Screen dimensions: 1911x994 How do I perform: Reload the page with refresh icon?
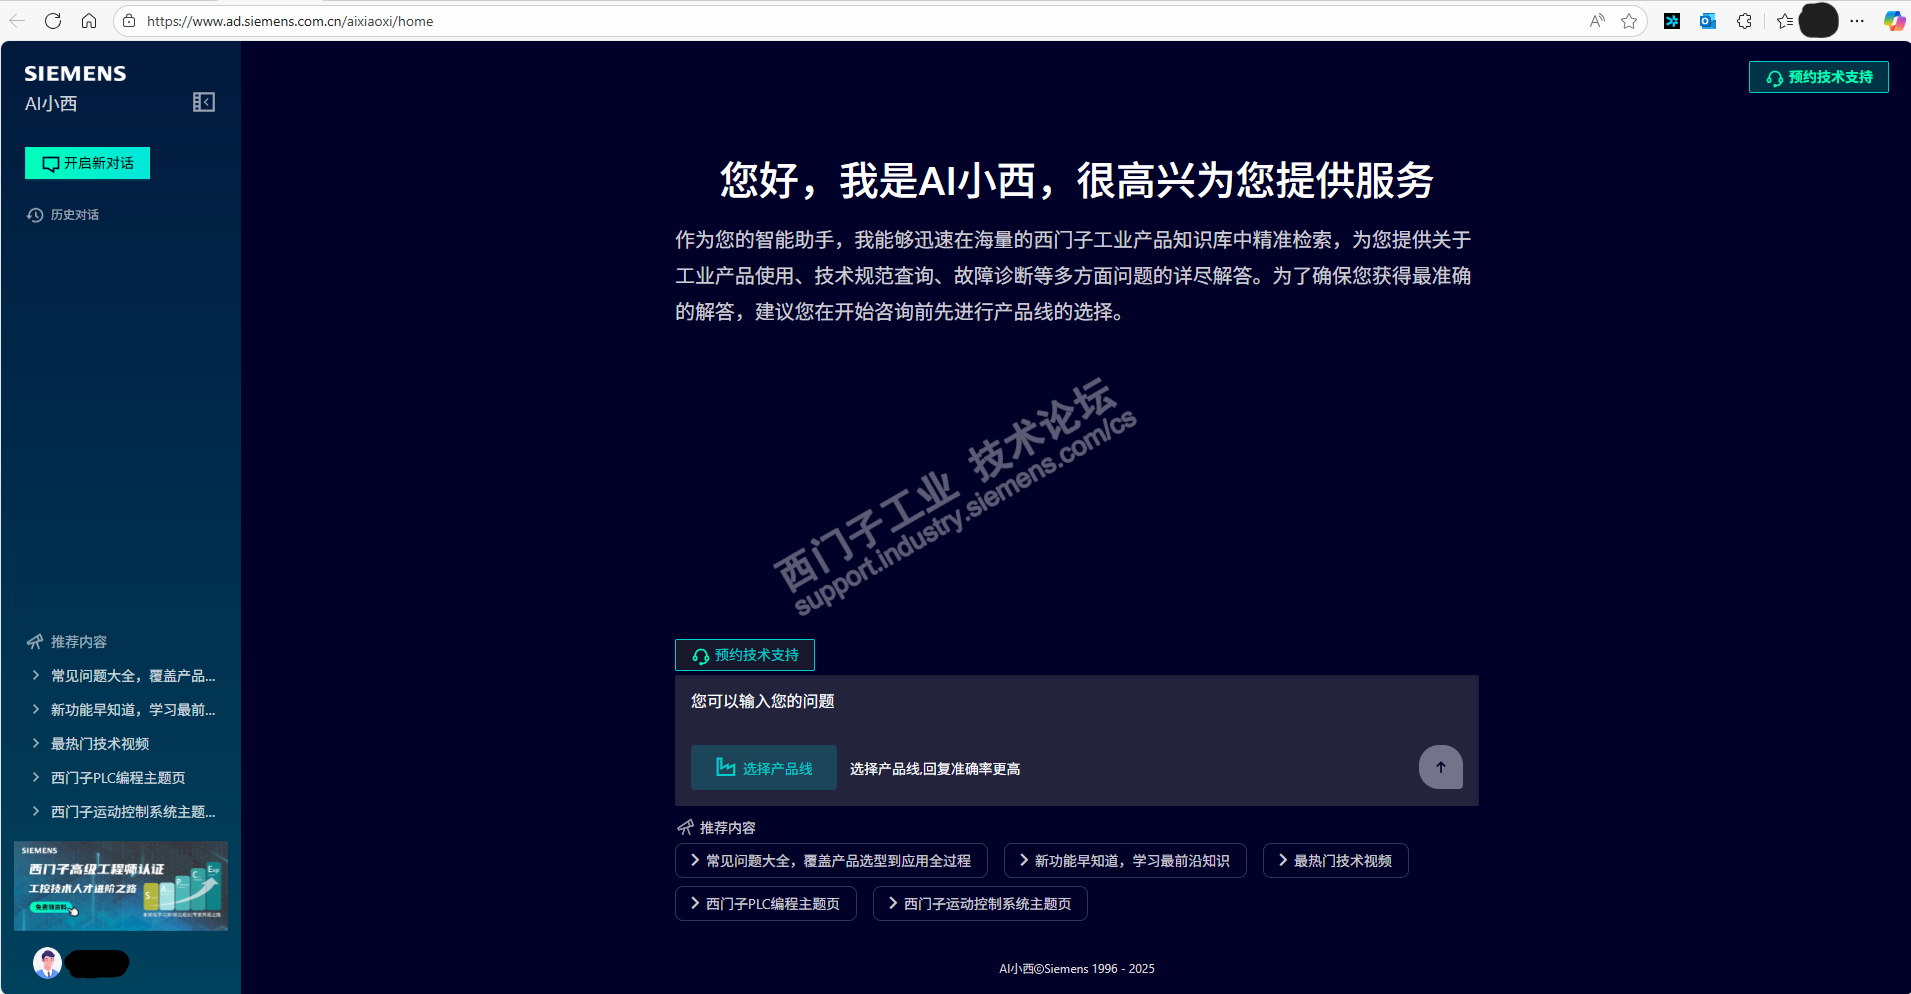coord(53,21)
